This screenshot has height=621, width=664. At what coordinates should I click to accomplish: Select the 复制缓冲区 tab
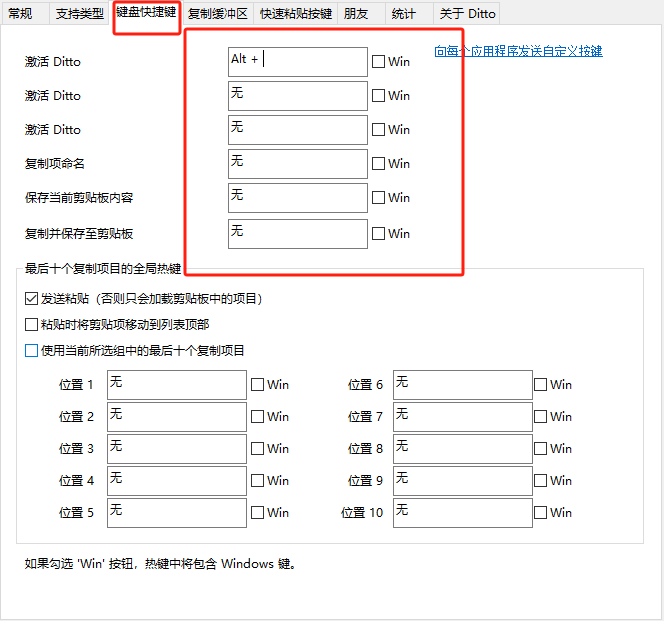click(x=217, y=14)
